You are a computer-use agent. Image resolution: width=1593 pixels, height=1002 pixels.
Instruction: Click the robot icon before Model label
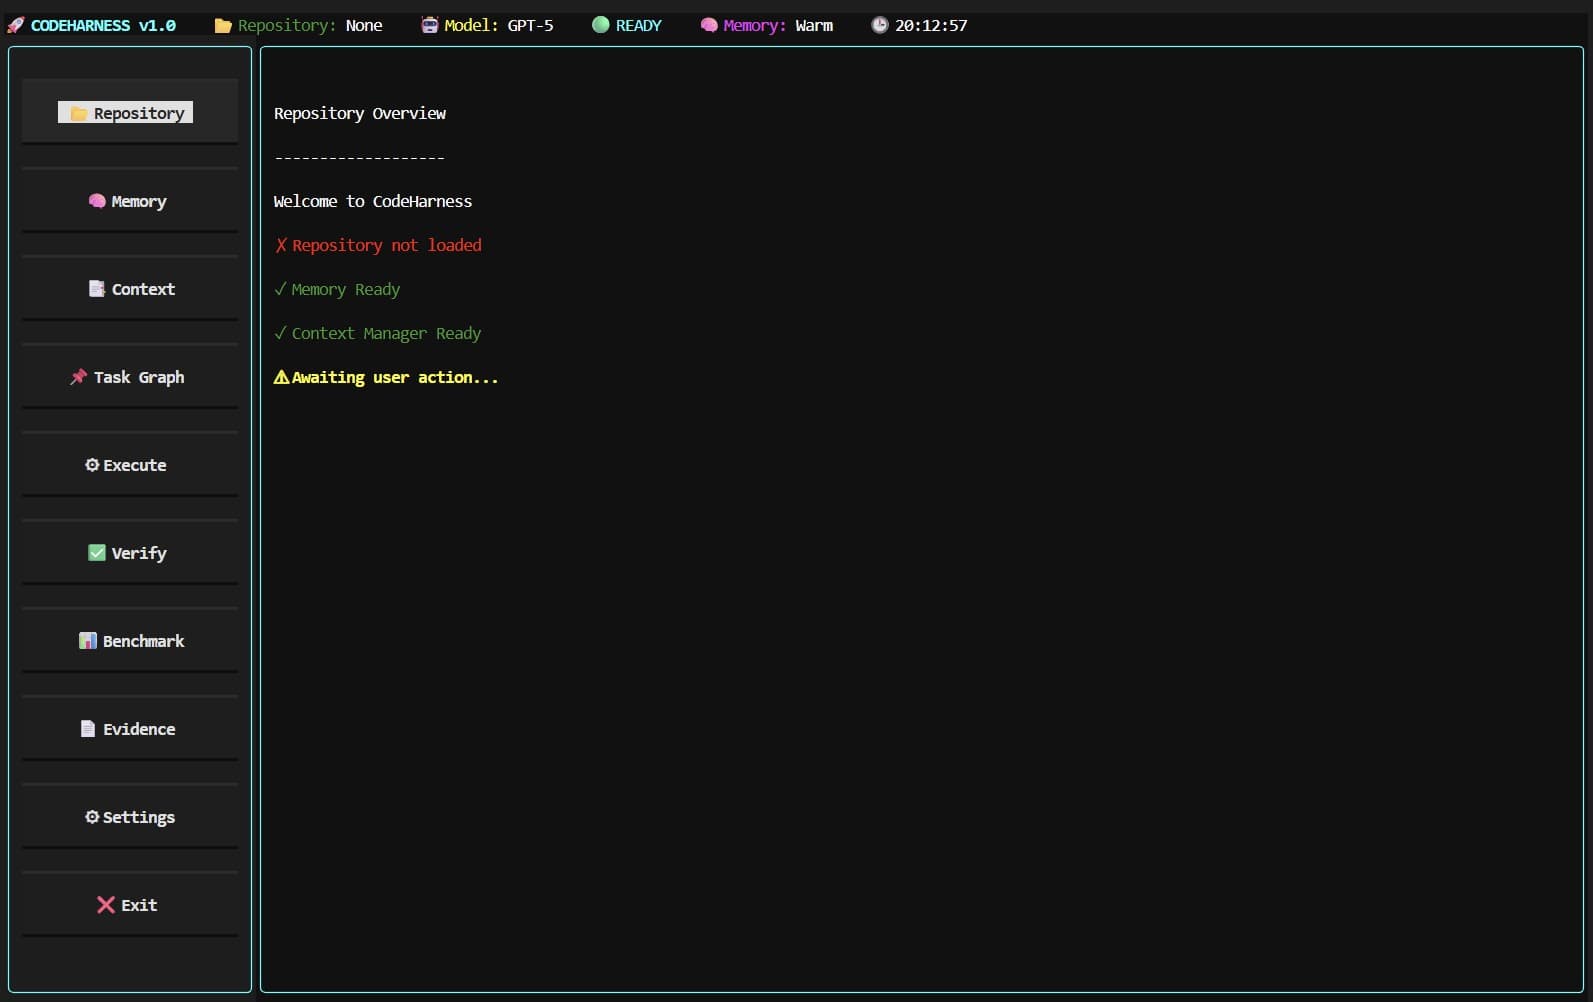tap(430, 25)
